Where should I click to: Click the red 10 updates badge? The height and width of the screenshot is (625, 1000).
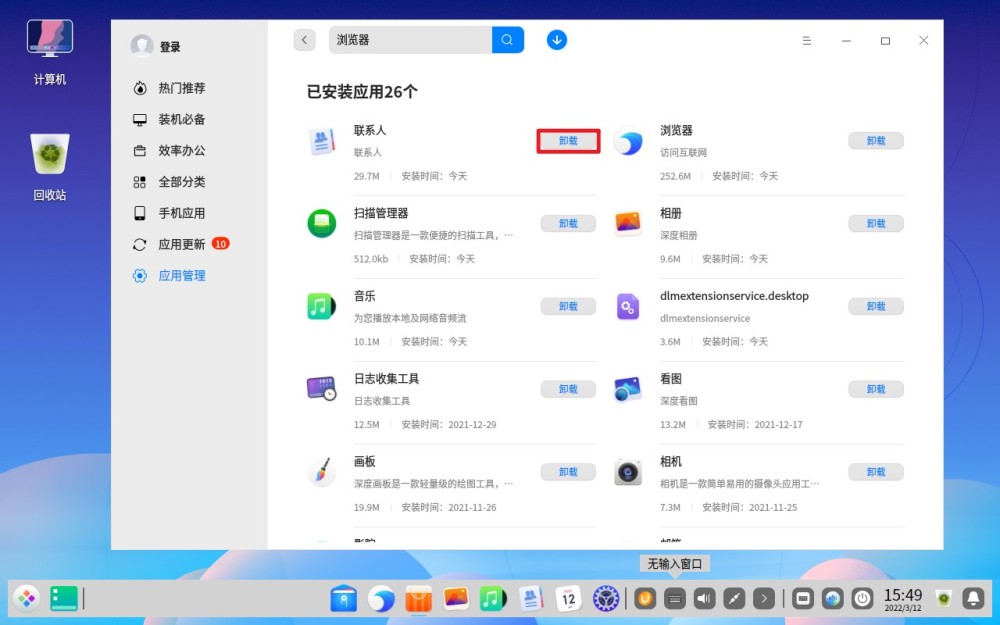[221, 244]
